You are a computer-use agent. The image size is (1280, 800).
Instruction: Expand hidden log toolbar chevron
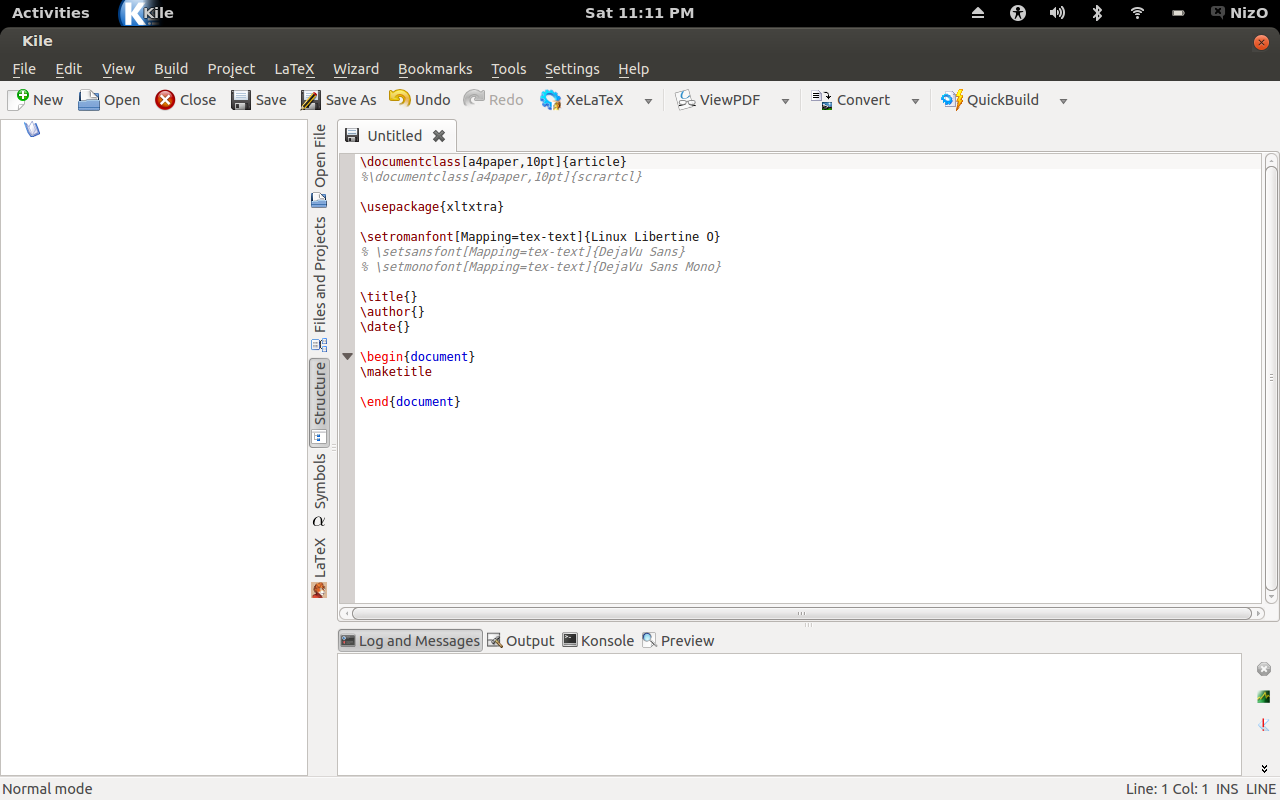coord(1264,768)
